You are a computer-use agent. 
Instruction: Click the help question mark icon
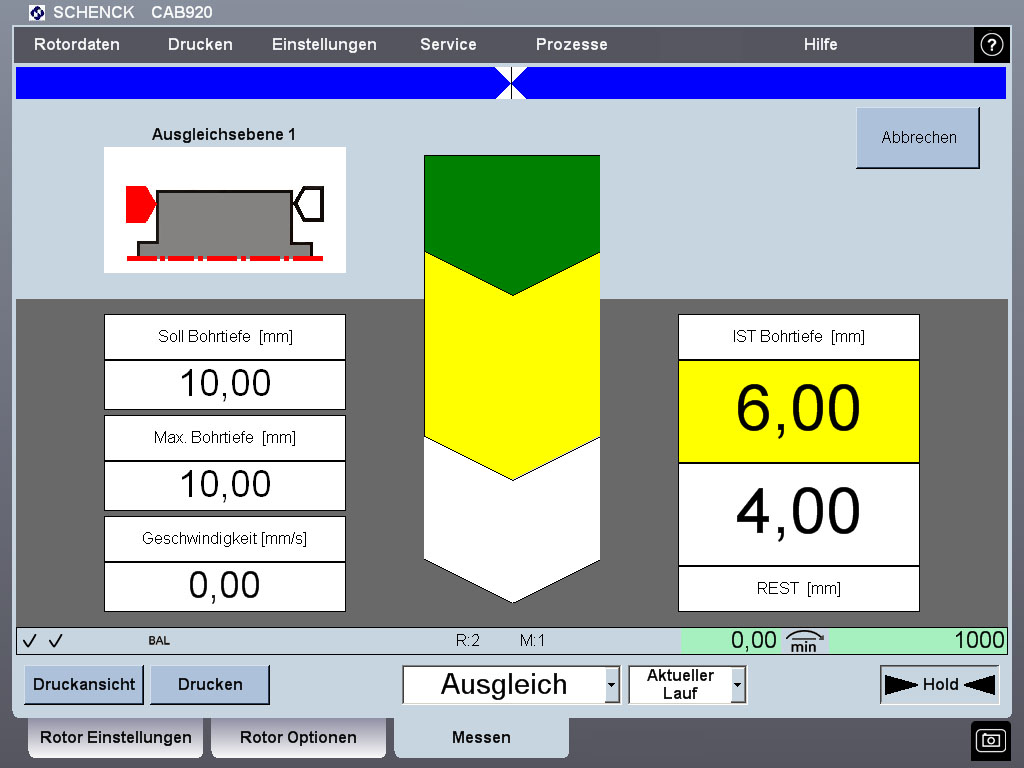tap(990, 45)
